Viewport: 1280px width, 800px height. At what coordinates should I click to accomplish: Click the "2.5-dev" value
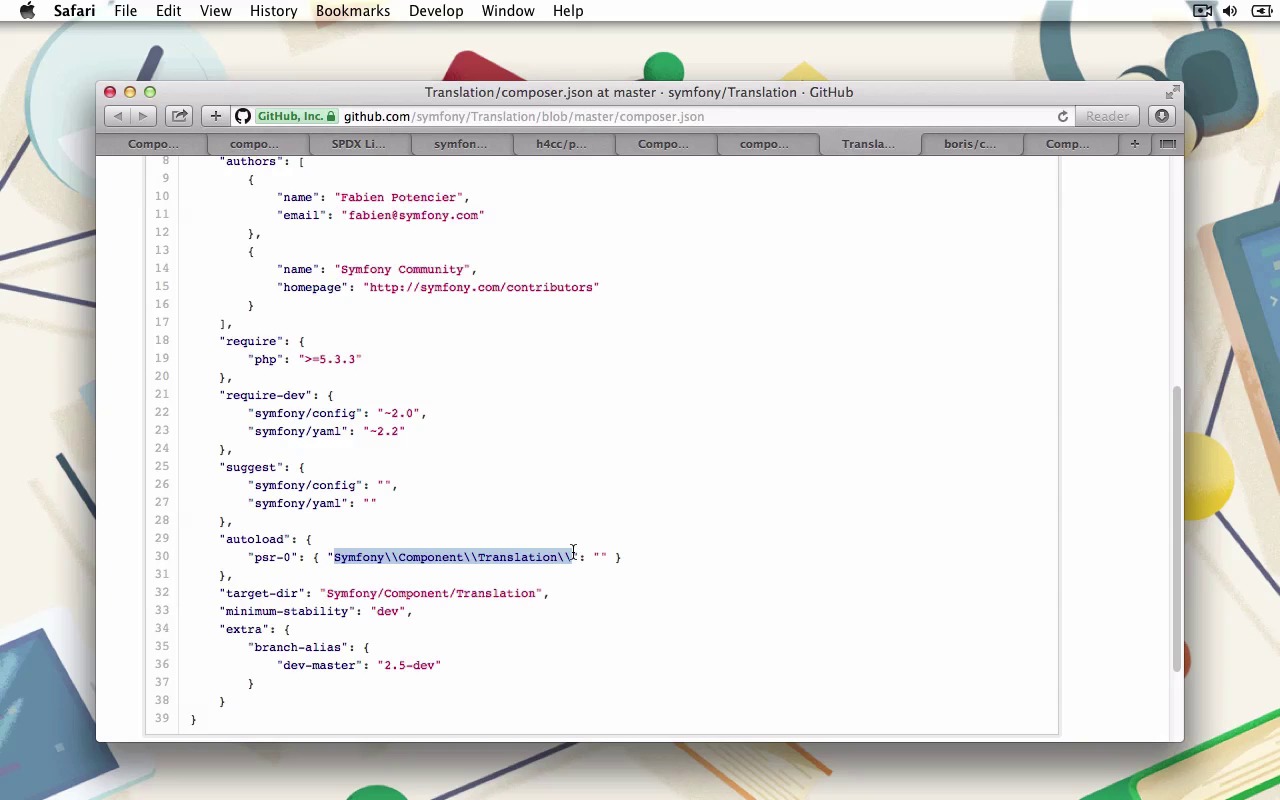click(409, 665)
